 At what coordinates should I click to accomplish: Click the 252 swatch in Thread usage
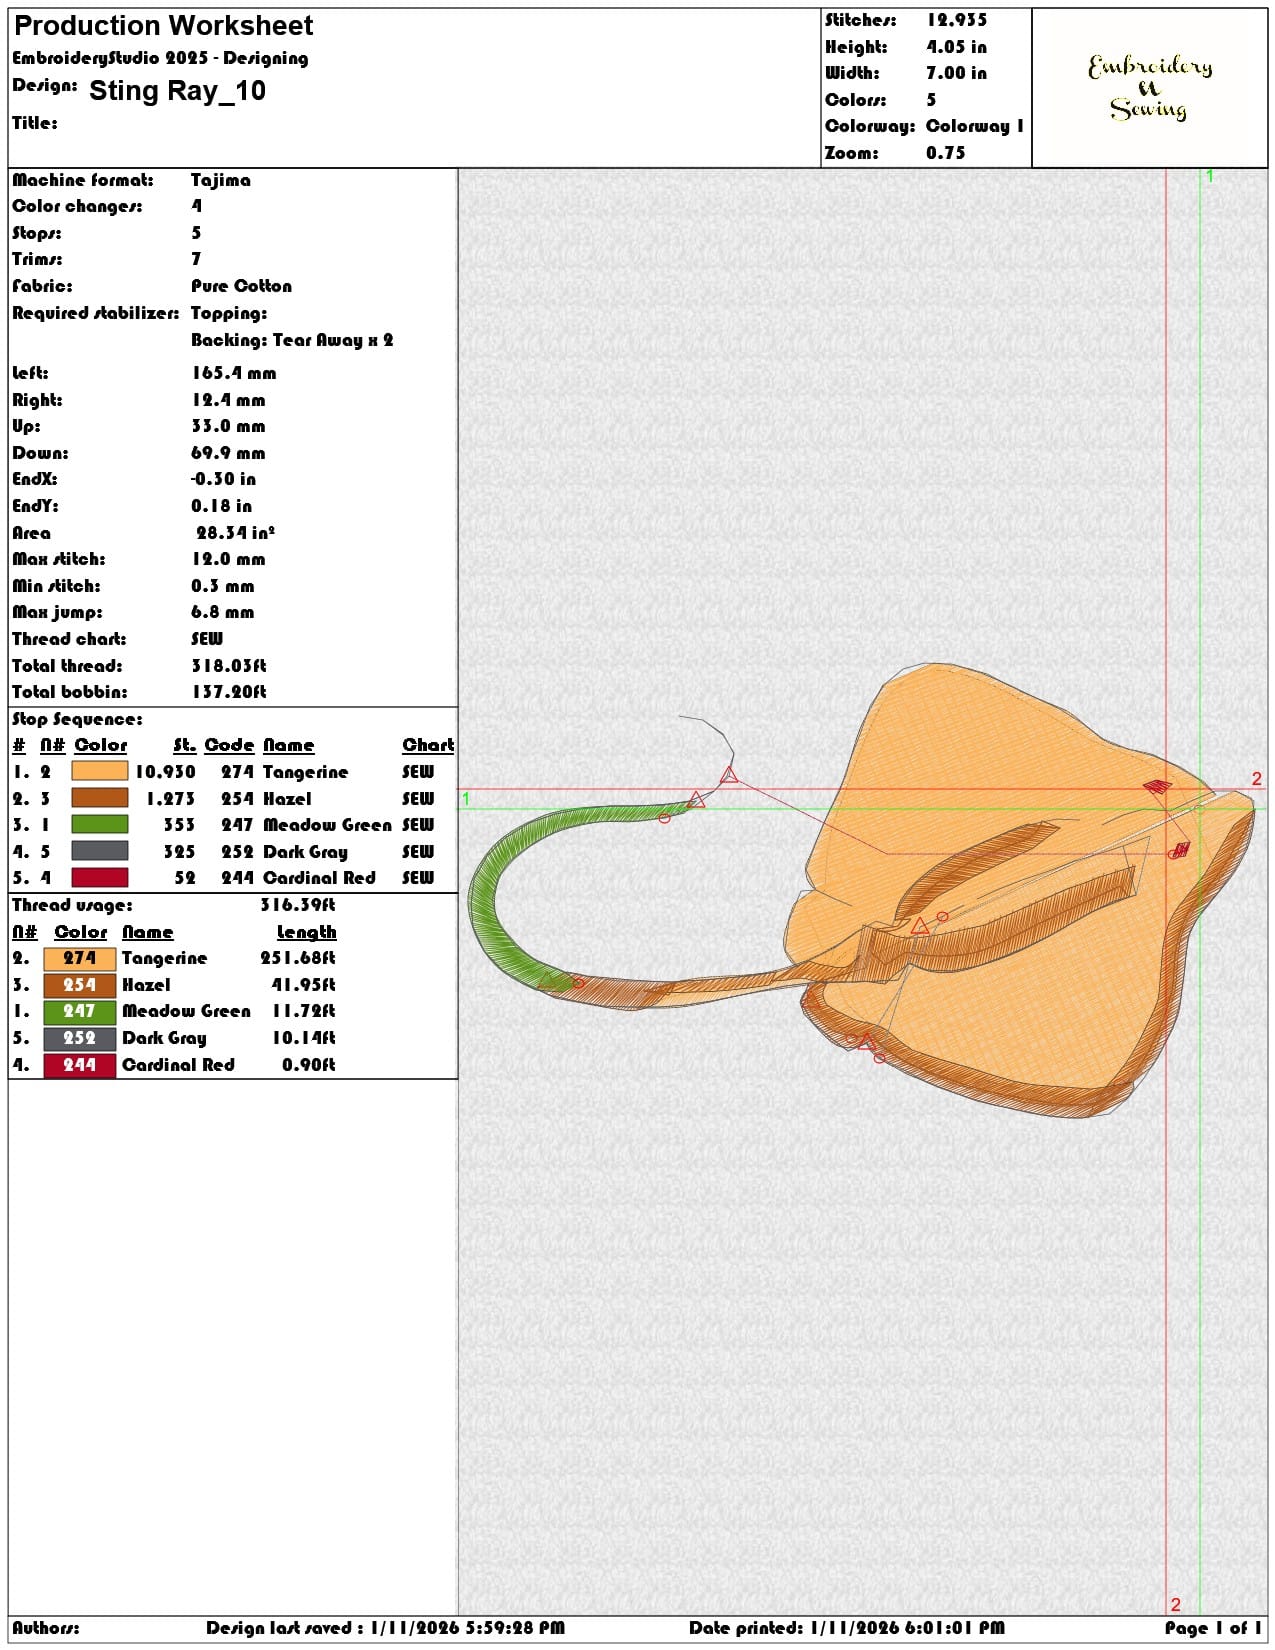(80, 1038)
